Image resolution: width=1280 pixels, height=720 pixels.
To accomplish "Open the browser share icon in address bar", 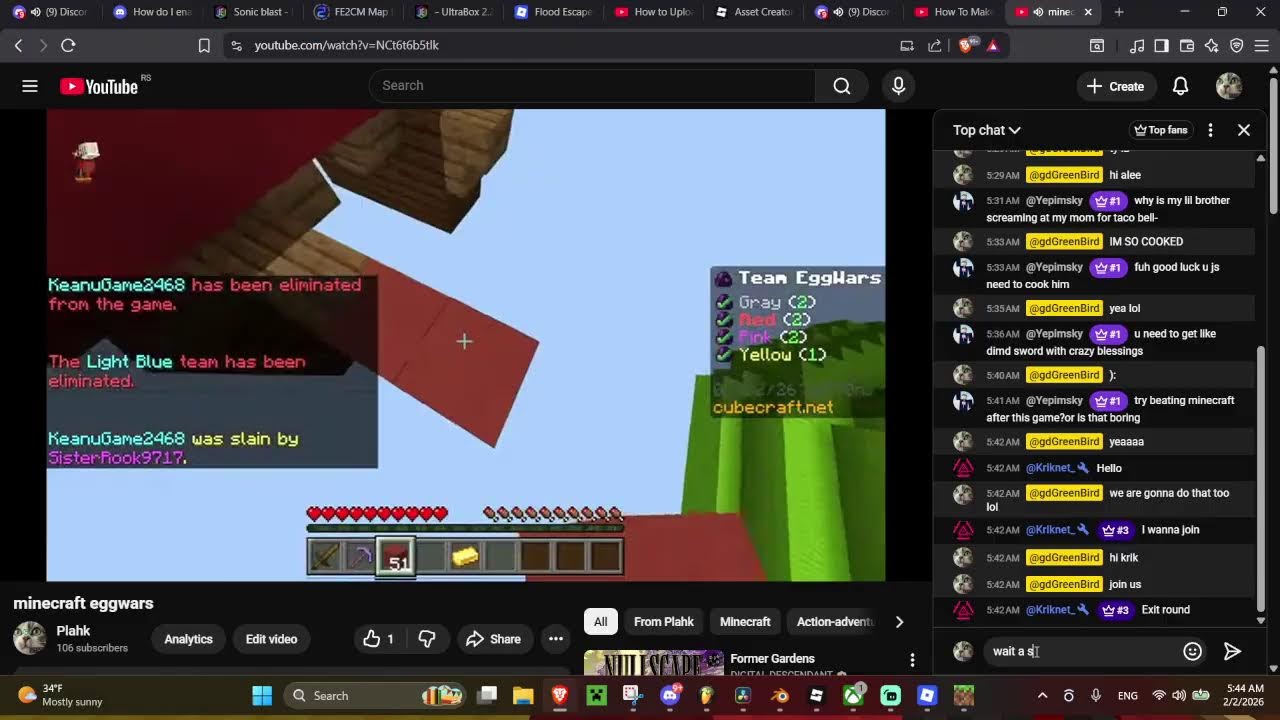I will (x=935, y=45).
